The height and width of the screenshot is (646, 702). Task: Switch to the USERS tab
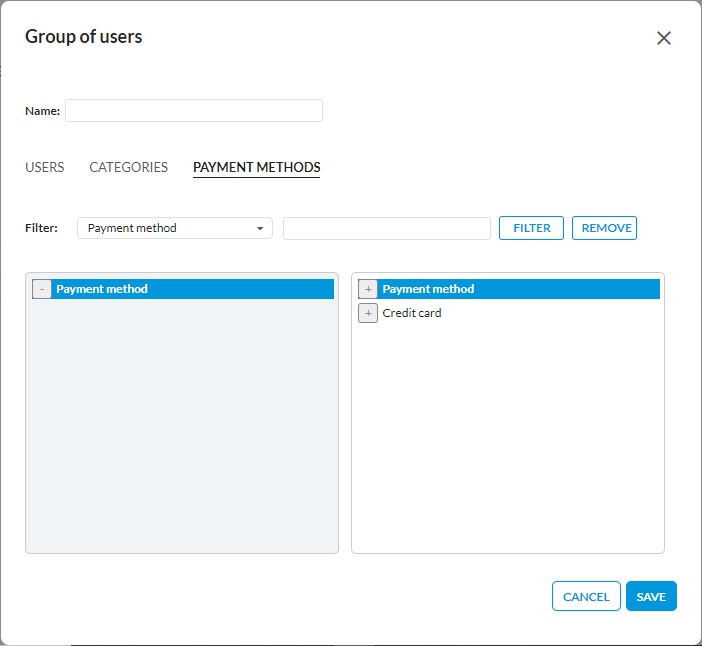(x=44, y=167)
